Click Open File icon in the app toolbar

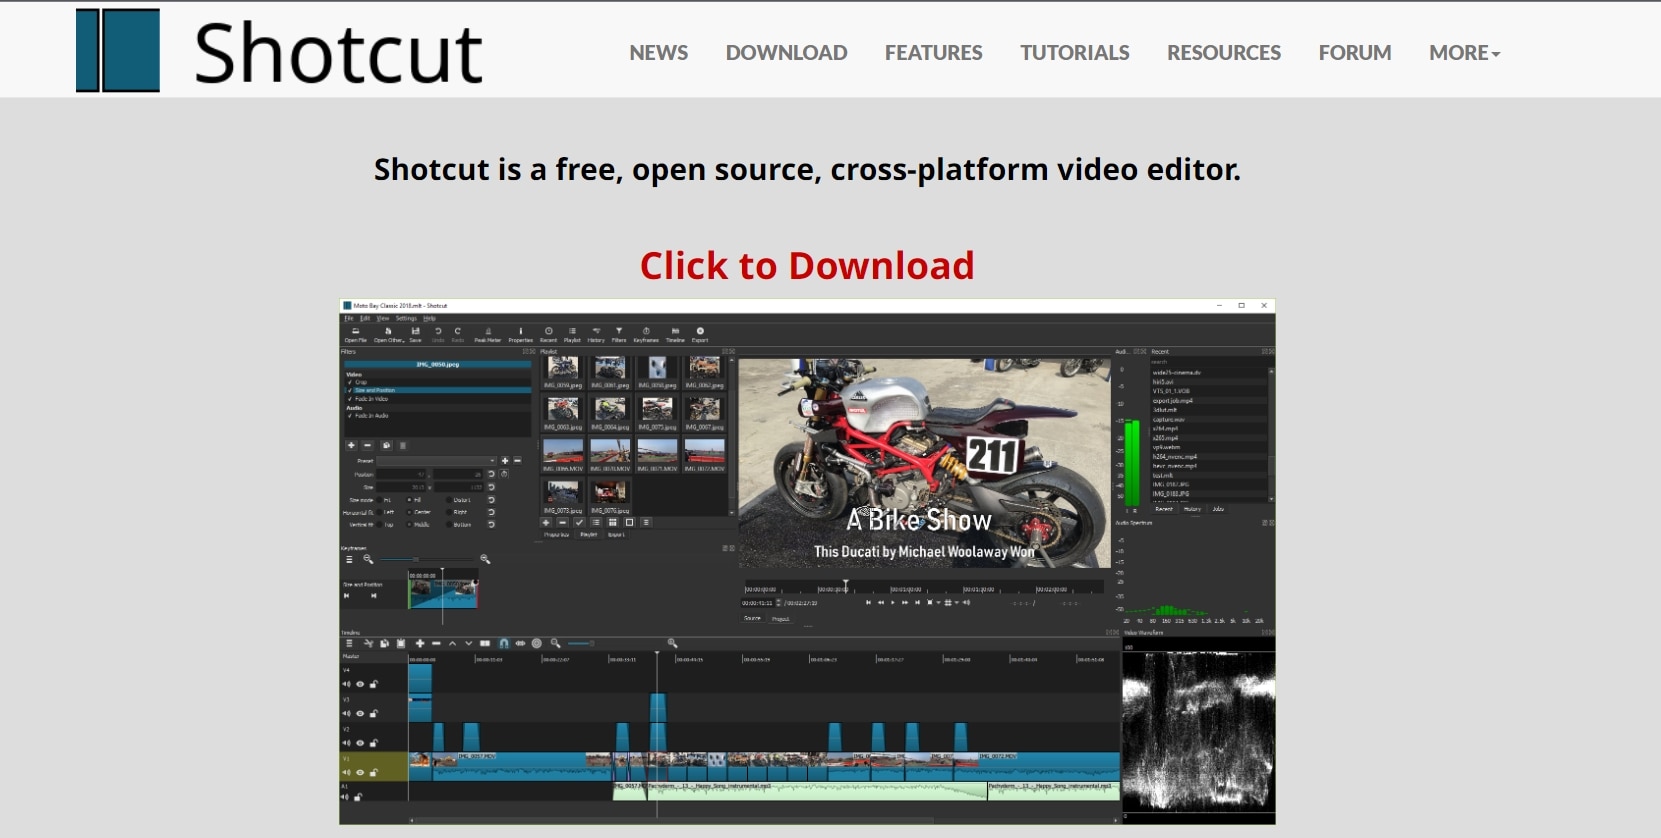(356, 335)
